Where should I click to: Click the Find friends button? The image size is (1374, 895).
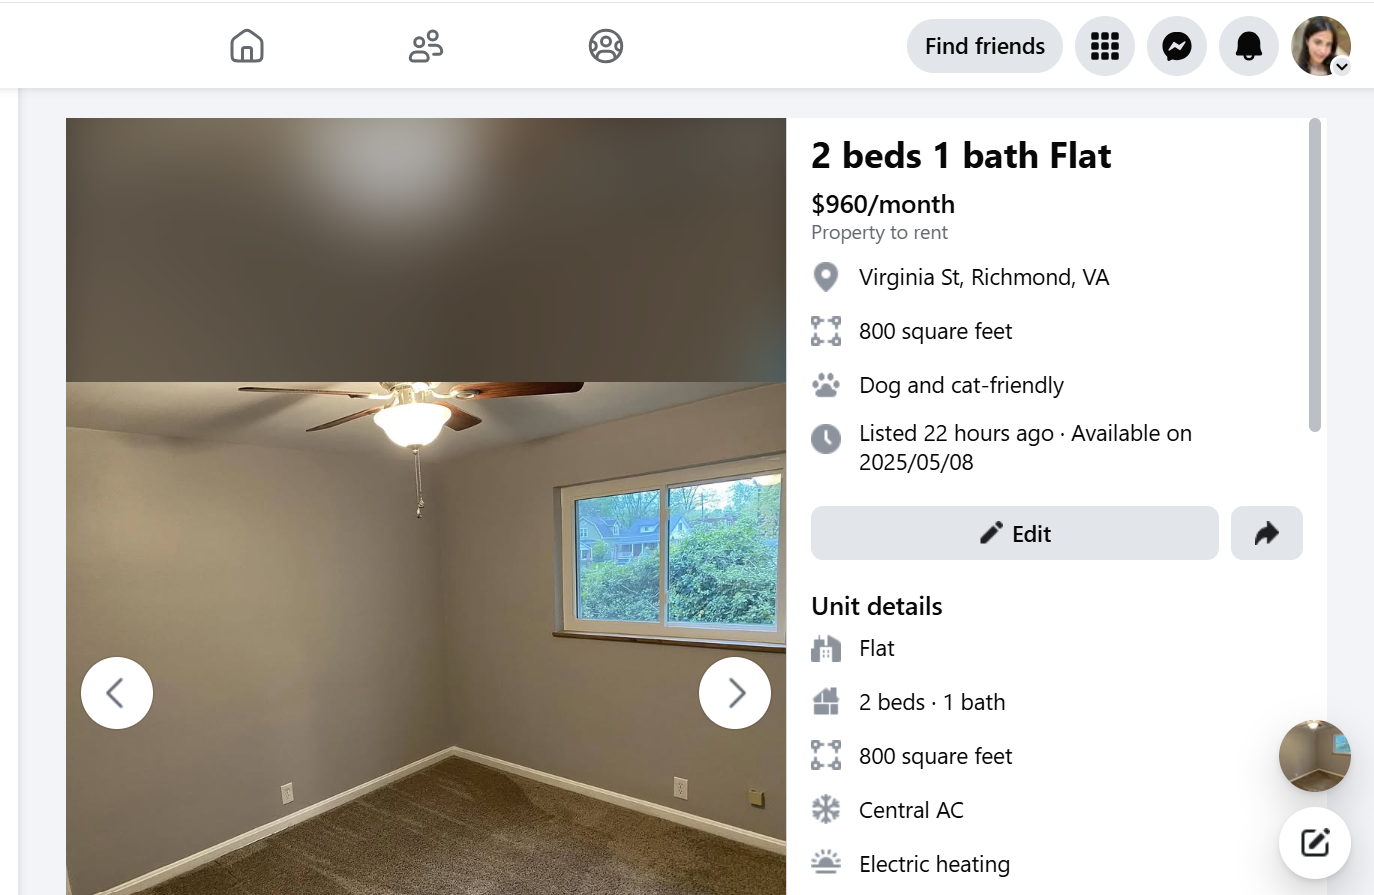tap(985, 46)
